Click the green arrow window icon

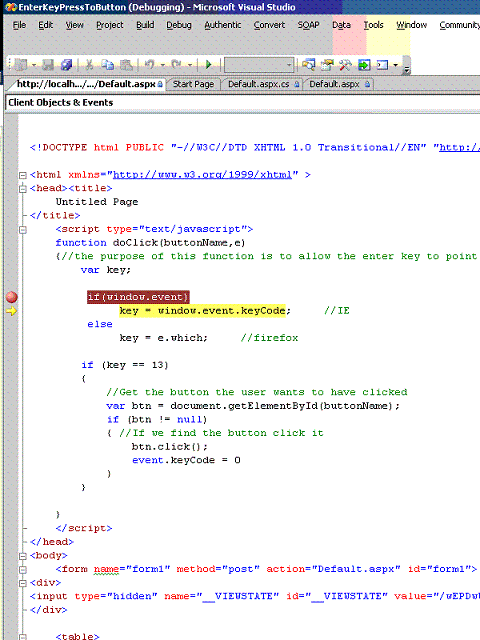click(x=364, y=64)
